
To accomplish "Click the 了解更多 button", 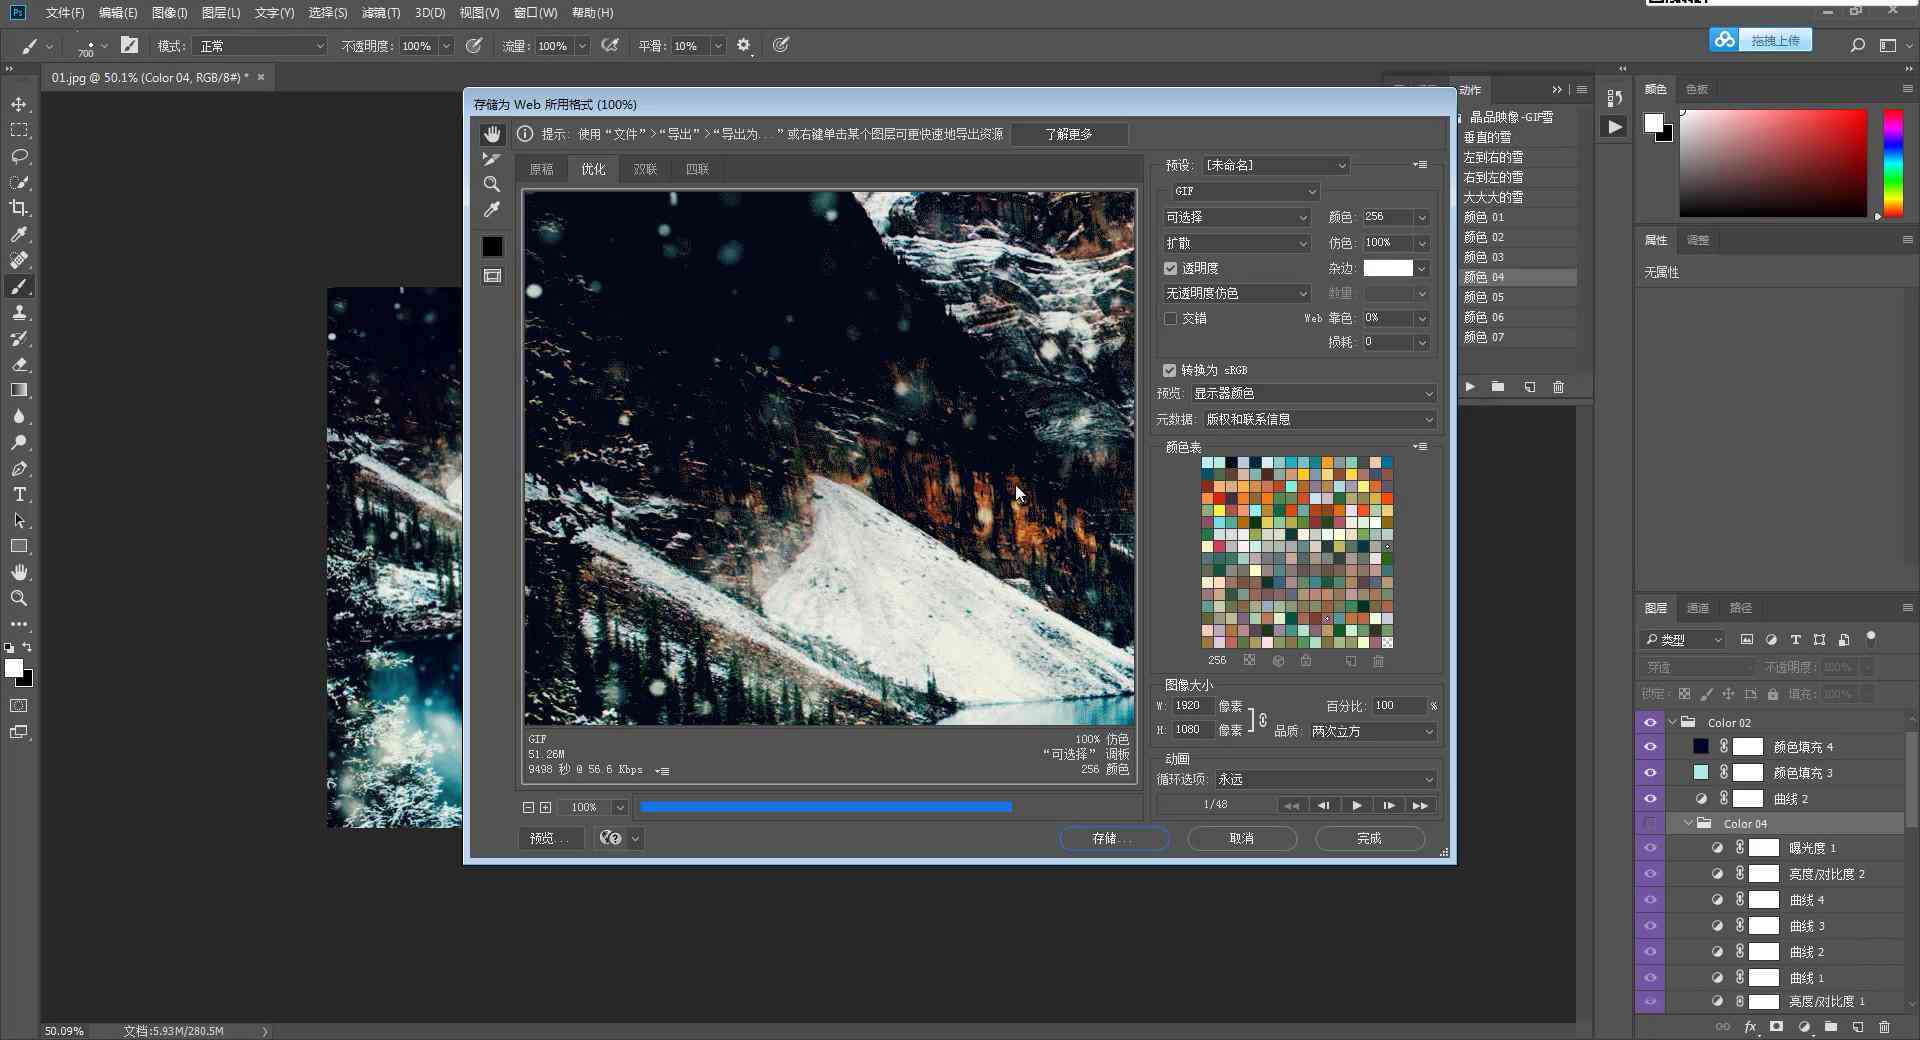I will tap(1069, 134).
